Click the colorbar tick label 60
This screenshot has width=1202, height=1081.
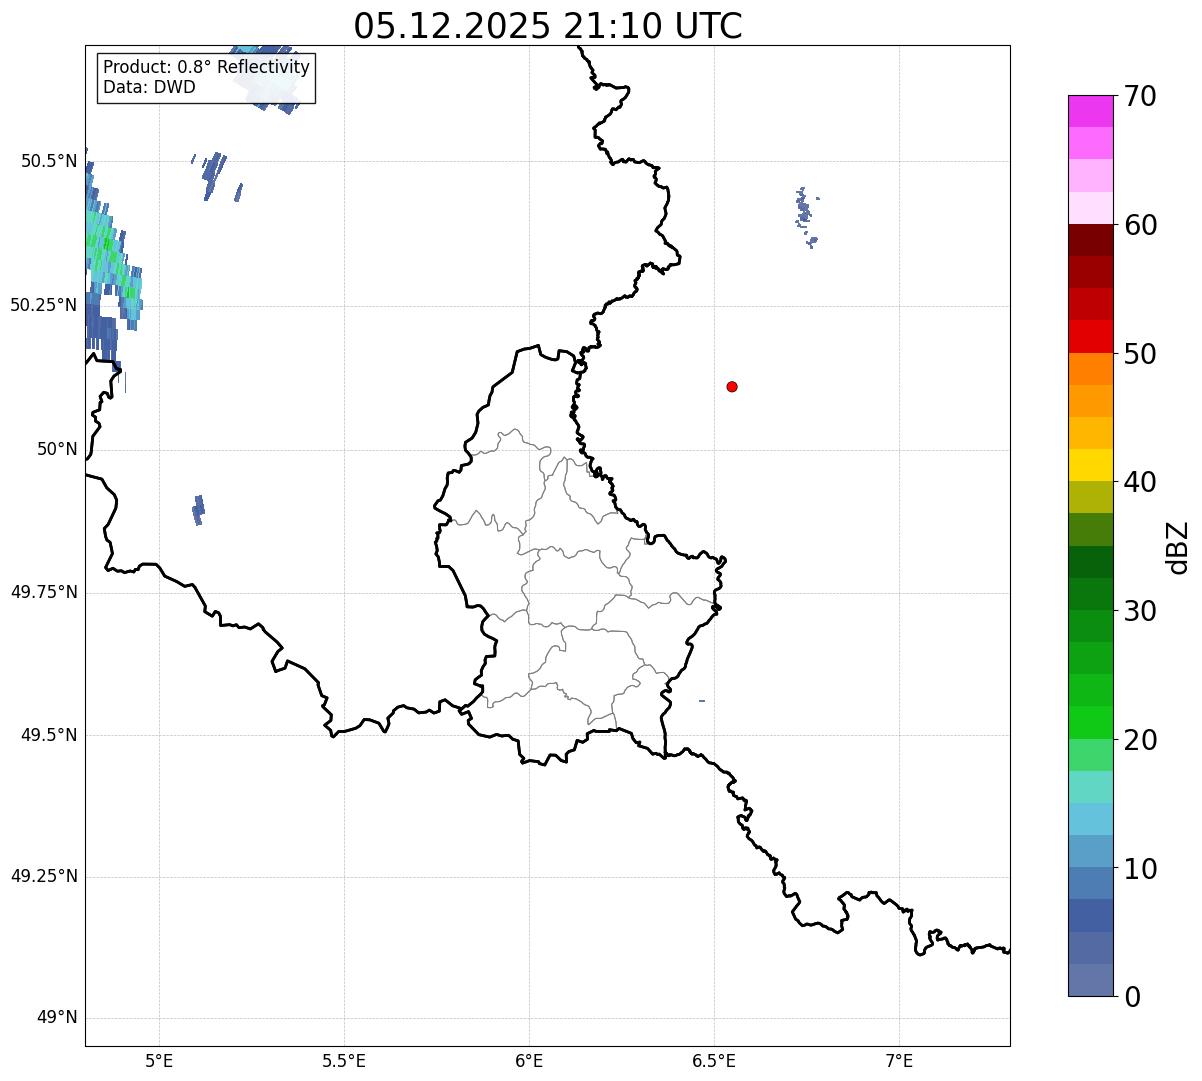pos(1140,226)
